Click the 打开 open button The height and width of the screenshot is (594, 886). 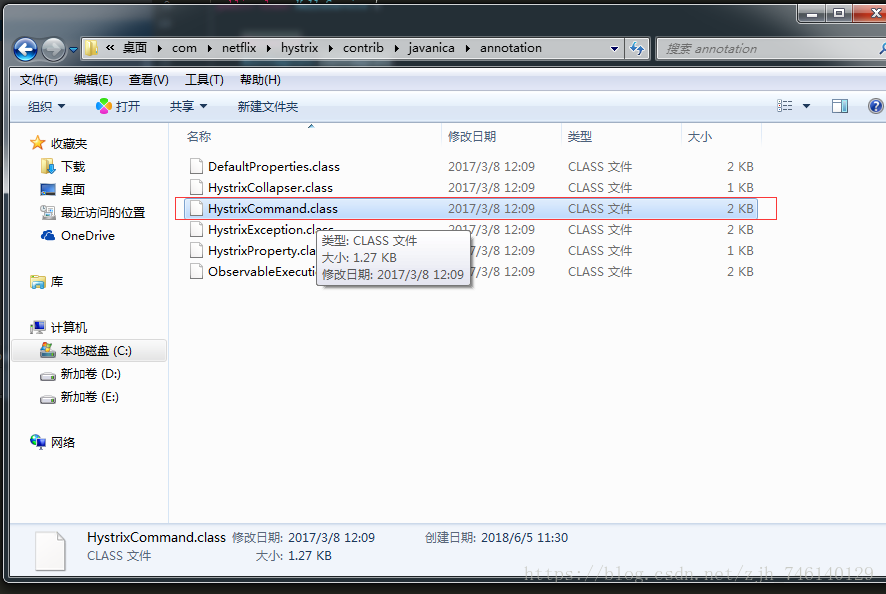(118, 106)
